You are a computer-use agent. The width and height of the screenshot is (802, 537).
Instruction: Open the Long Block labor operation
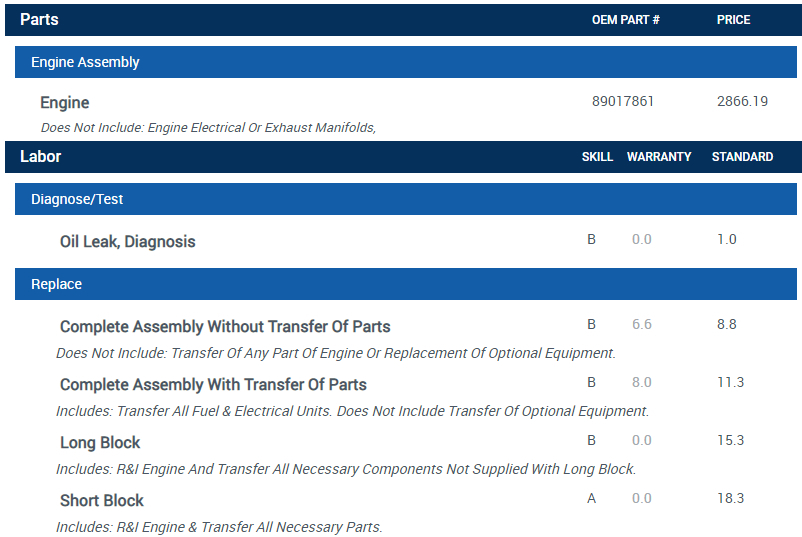coord(100,442)
